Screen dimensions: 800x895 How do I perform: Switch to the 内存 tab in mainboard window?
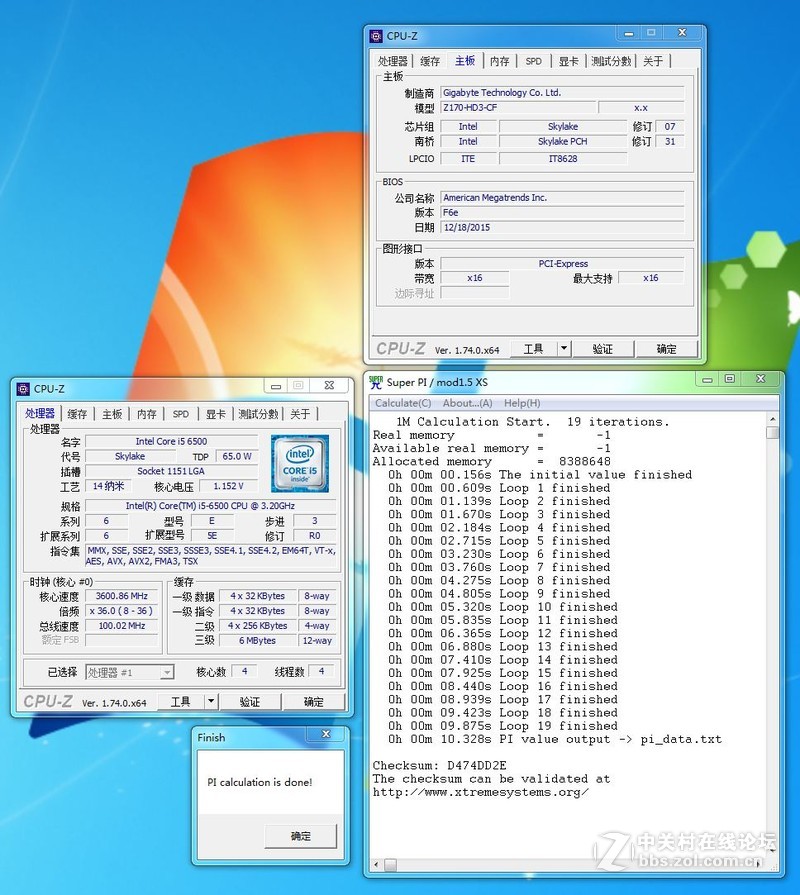tap(499, 61)
